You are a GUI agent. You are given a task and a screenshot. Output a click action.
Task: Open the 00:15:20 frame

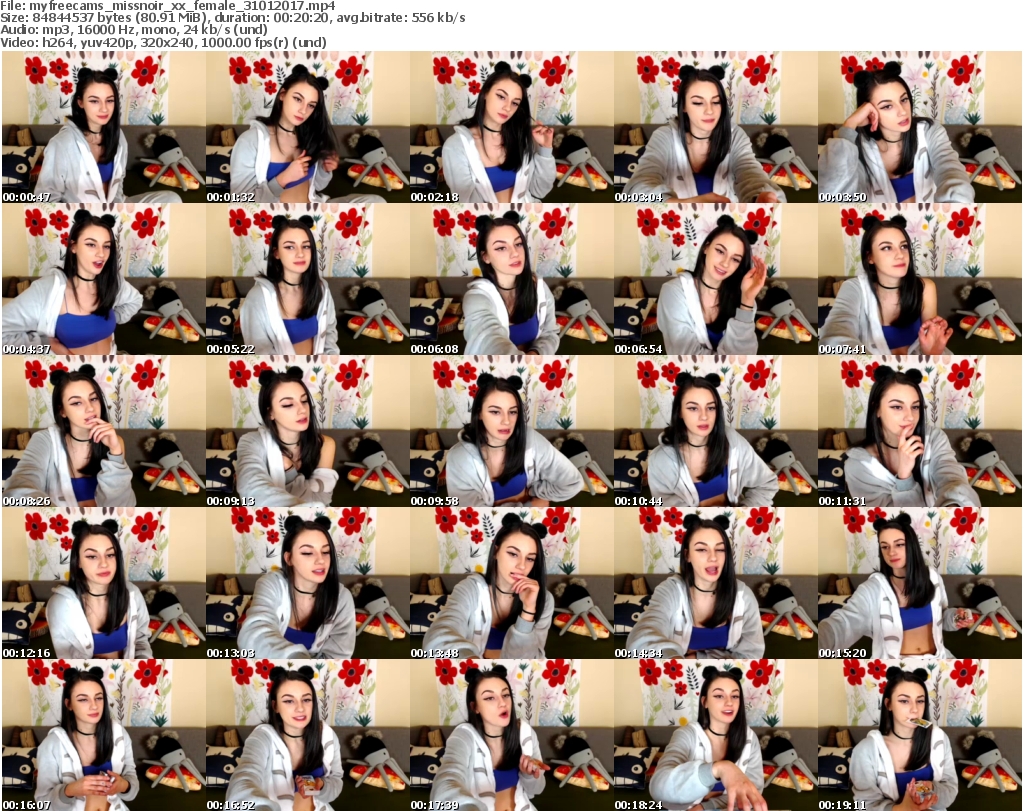point(919,584)
